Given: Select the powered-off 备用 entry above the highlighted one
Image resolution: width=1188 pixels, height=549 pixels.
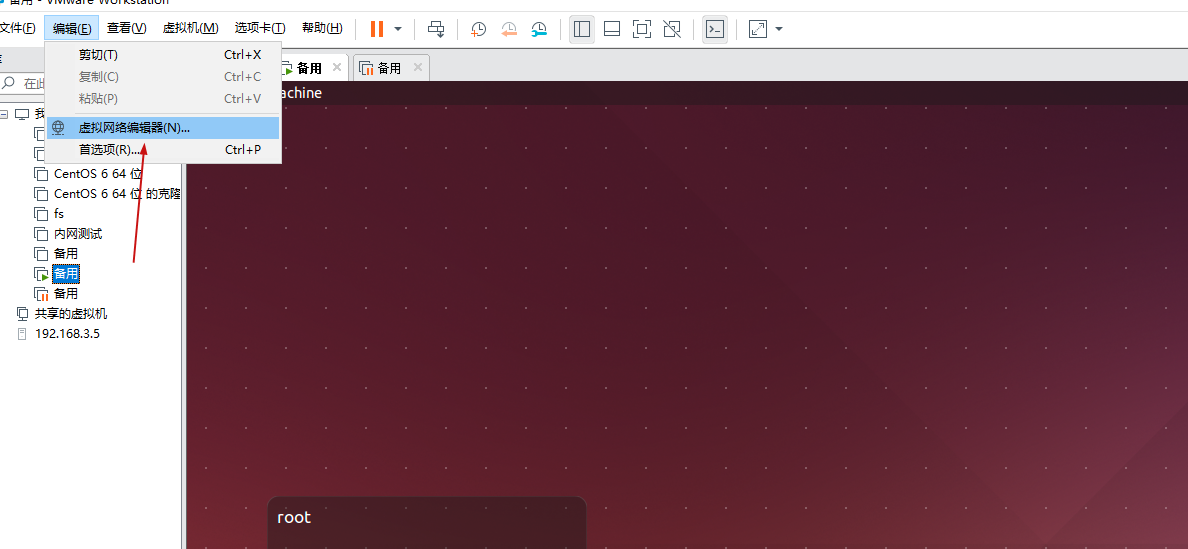Looking at the screenshot, I should click(66, 254).
